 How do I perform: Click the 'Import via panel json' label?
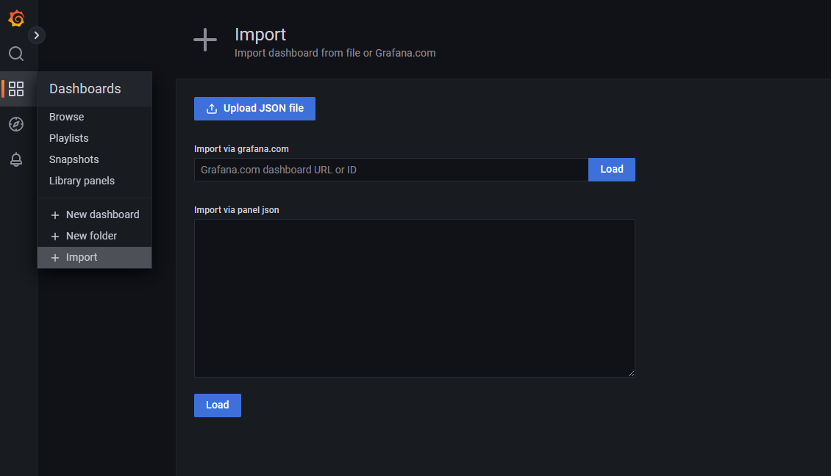237,210
